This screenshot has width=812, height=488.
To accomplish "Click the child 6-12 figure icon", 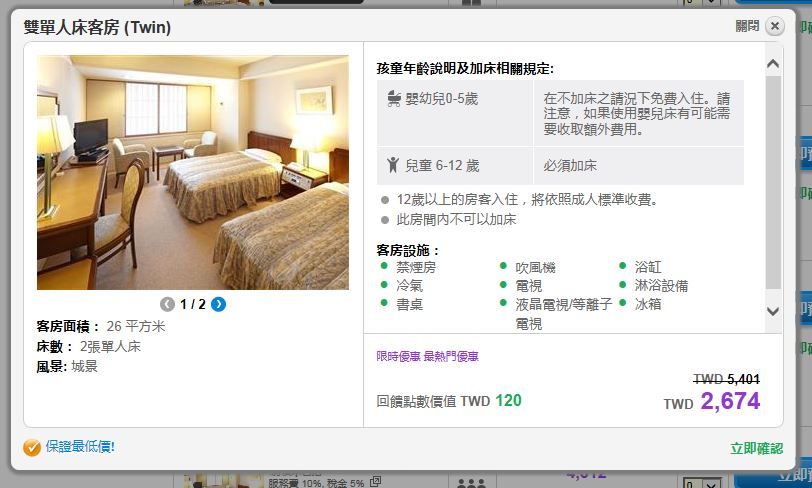I will pos(393,165).
